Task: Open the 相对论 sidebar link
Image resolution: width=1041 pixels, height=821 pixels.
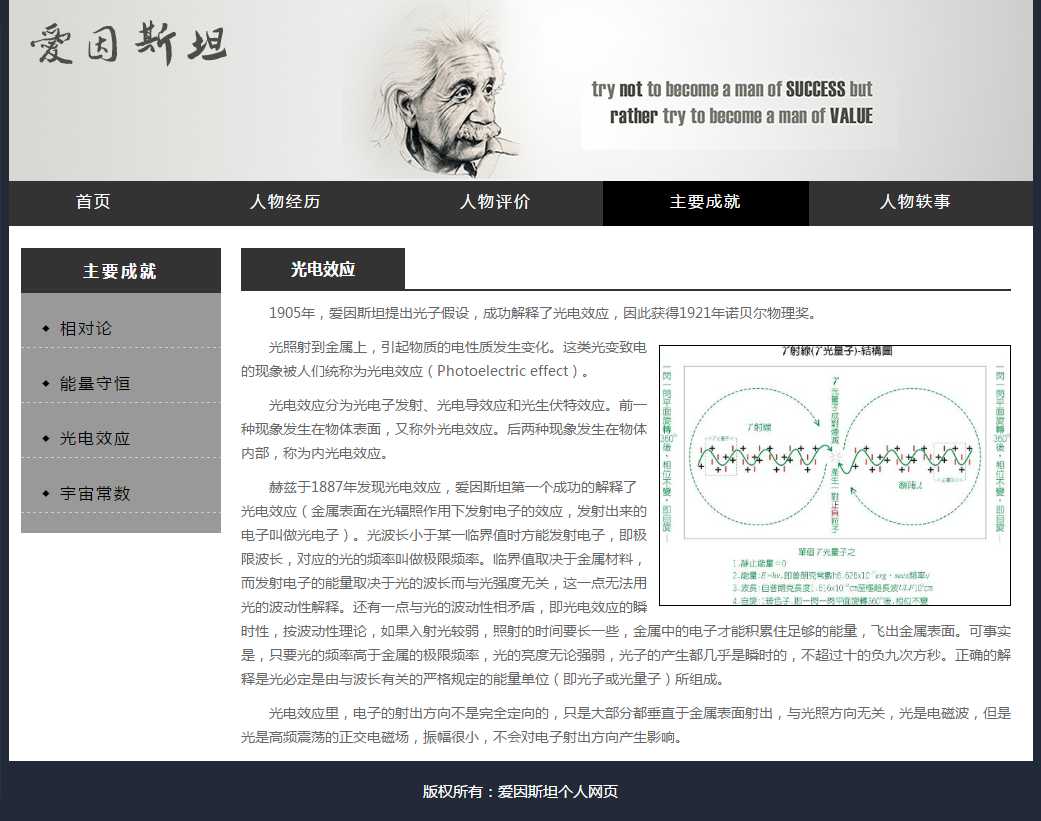Action: coord(86,329)
